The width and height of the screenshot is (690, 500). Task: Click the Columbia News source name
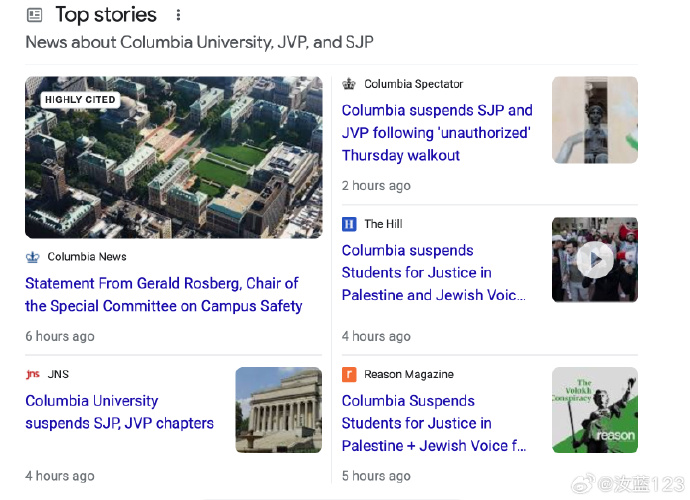click(87, 257)
